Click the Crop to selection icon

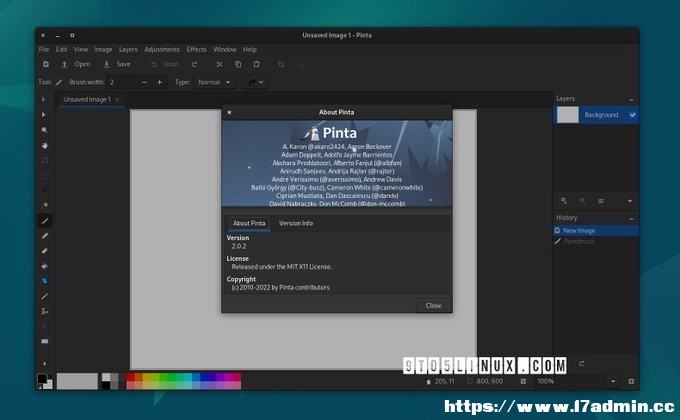pyautogui.click(x=281, y=64)
